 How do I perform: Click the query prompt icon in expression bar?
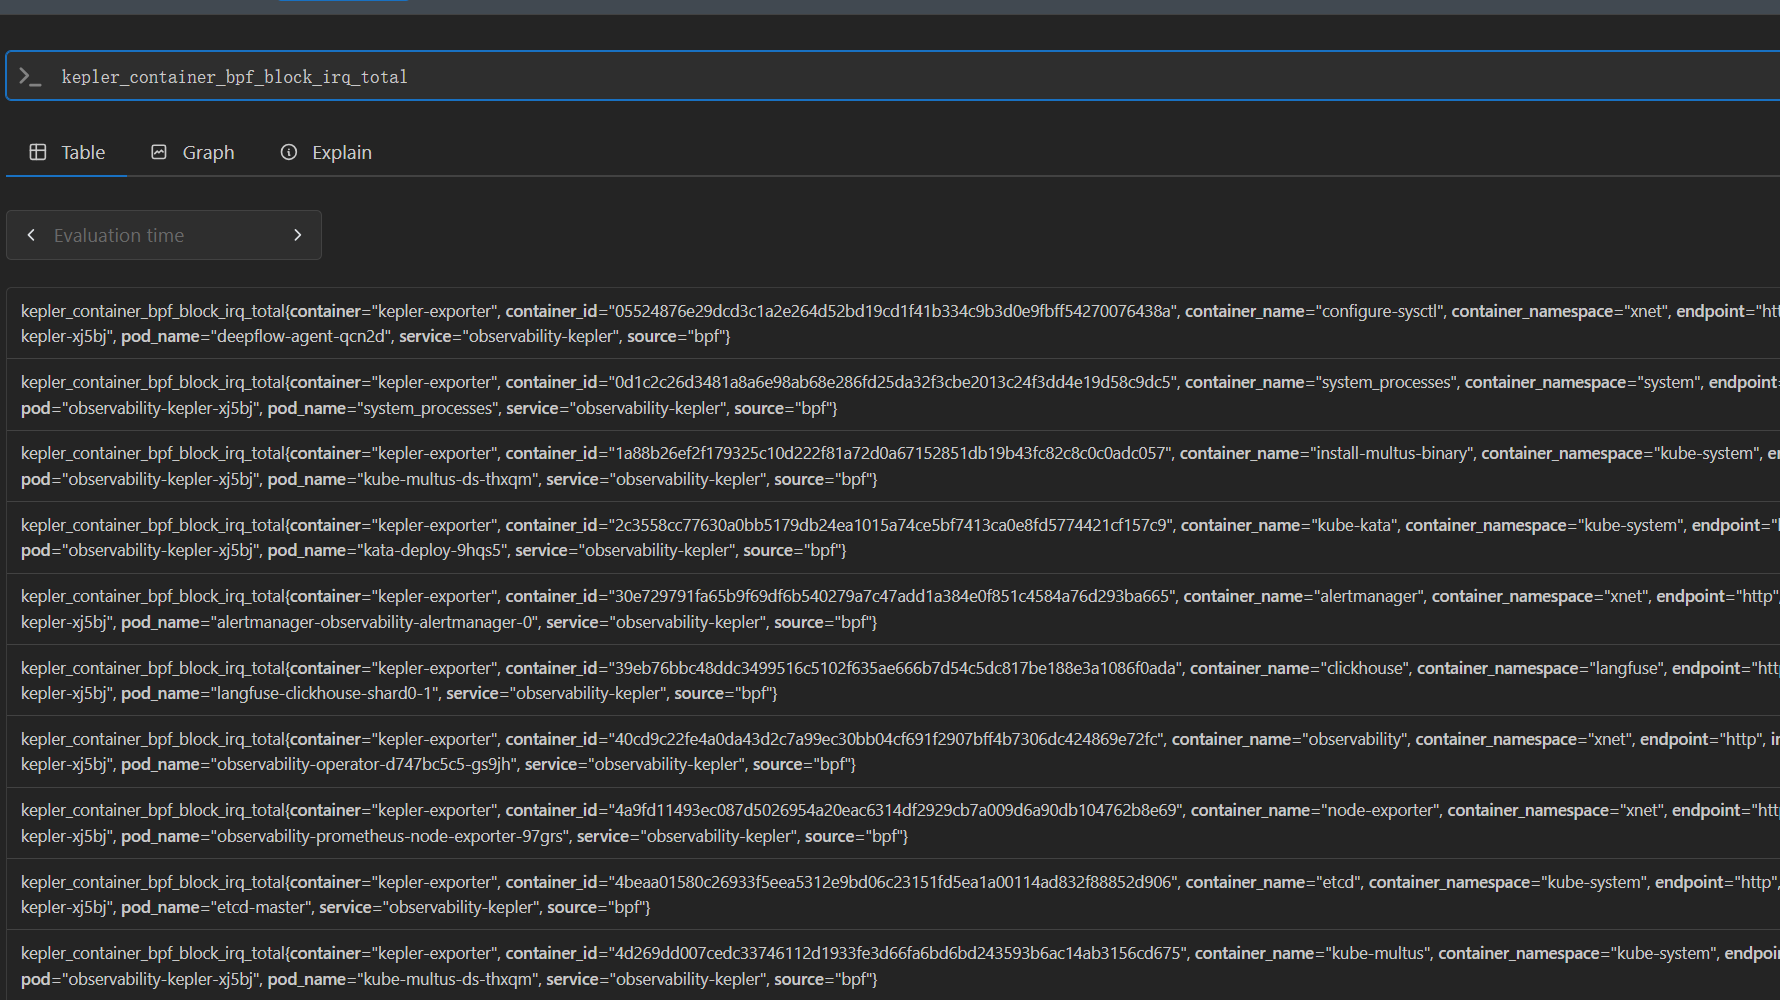pos(30,77)
